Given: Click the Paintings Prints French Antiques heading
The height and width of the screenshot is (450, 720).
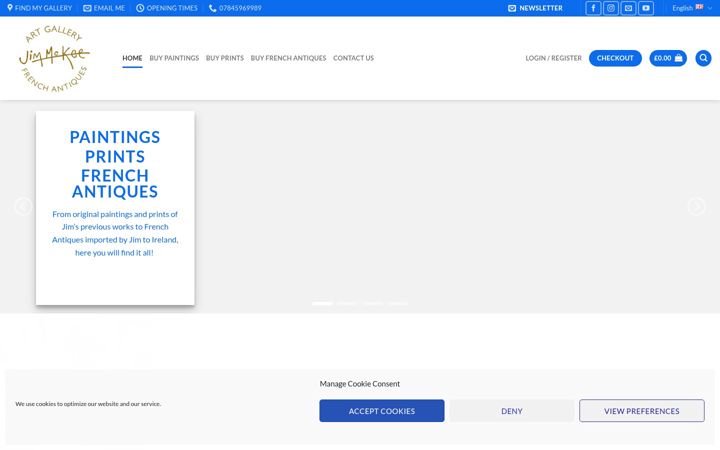Looking at the screenshot, I should pyautogui.click(x=115, y=164).
